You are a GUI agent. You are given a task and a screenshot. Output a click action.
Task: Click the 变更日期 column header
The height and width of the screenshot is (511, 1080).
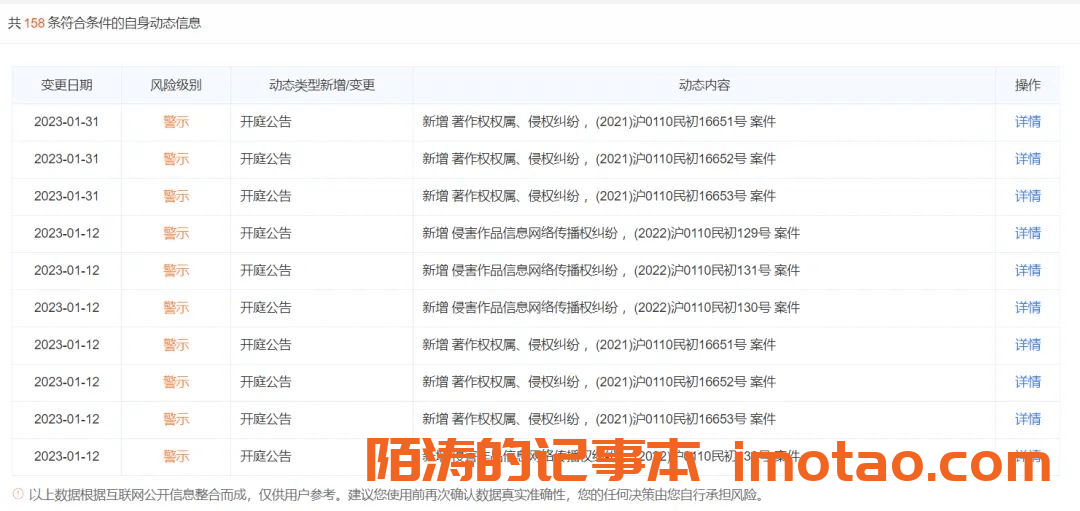pyautogui.click(x=66, y=85)
